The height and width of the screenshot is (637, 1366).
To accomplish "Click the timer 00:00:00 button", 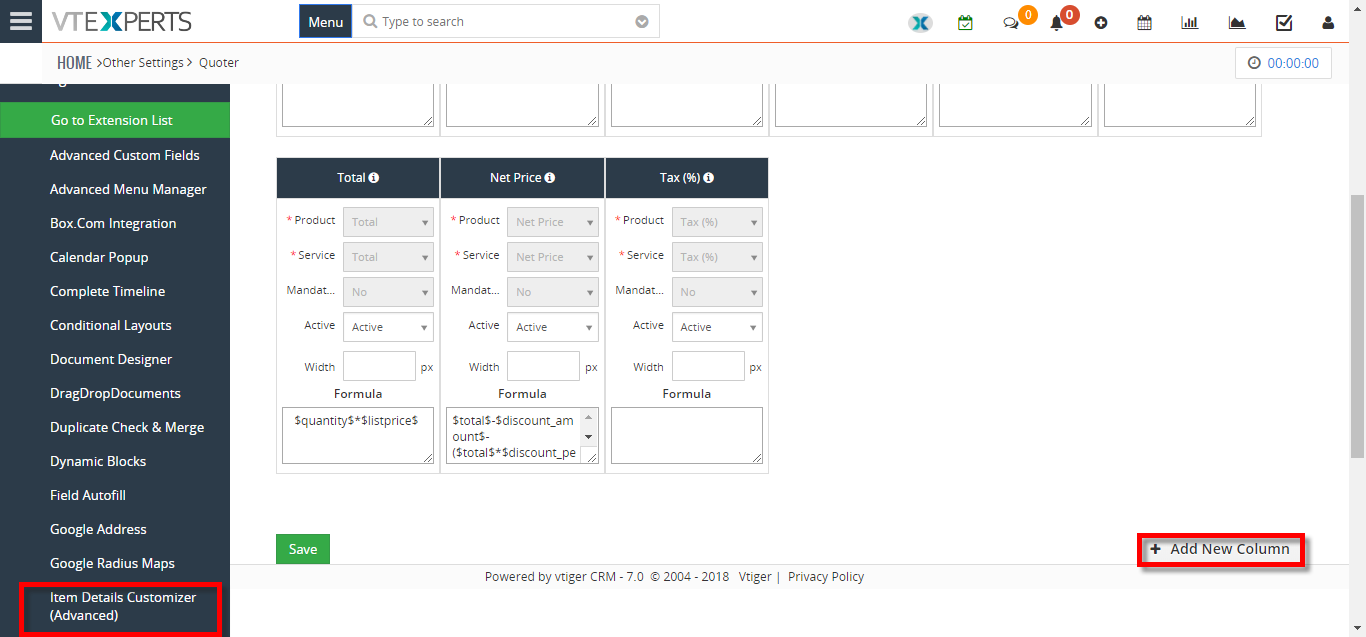I will click(1283, 63).
